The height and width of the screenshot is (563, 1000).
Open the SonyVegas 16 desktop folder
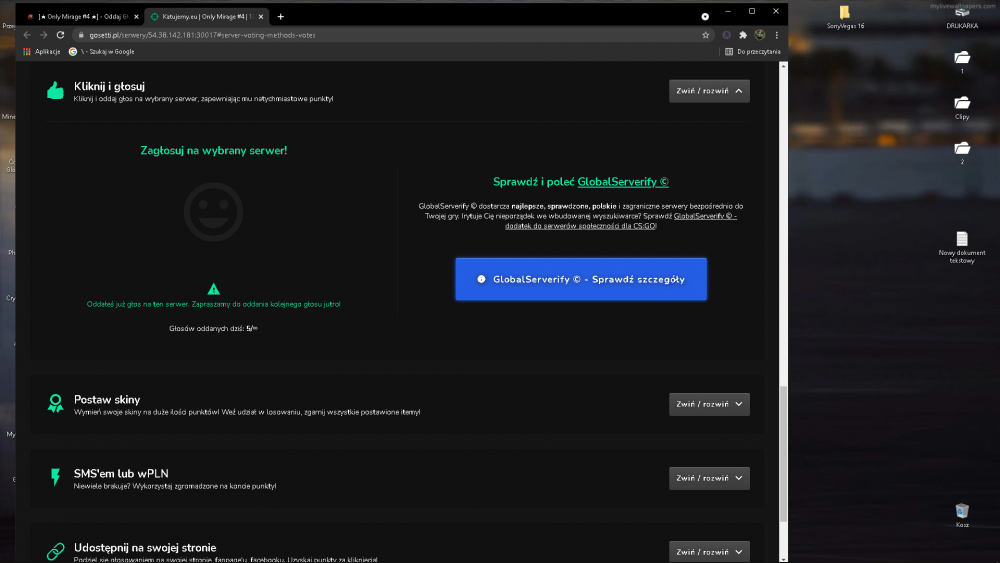(x=845, y=17)
